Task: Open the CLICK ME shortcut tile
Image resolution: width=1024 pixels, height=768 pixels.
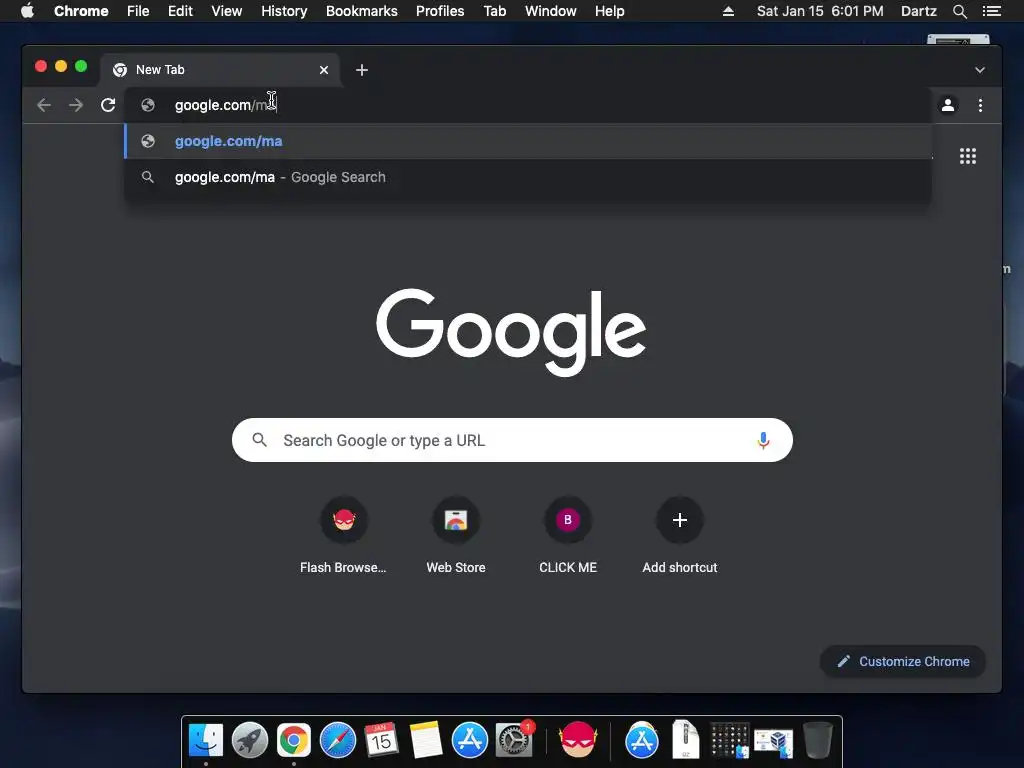Action: coord(568,537)
